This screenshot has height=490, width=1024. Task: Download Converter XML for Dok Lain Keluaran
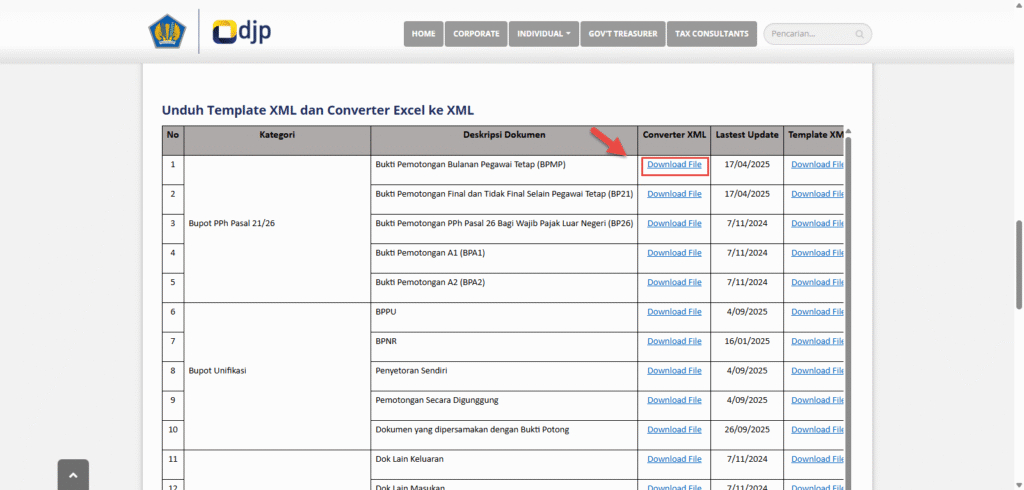[674, 459]
